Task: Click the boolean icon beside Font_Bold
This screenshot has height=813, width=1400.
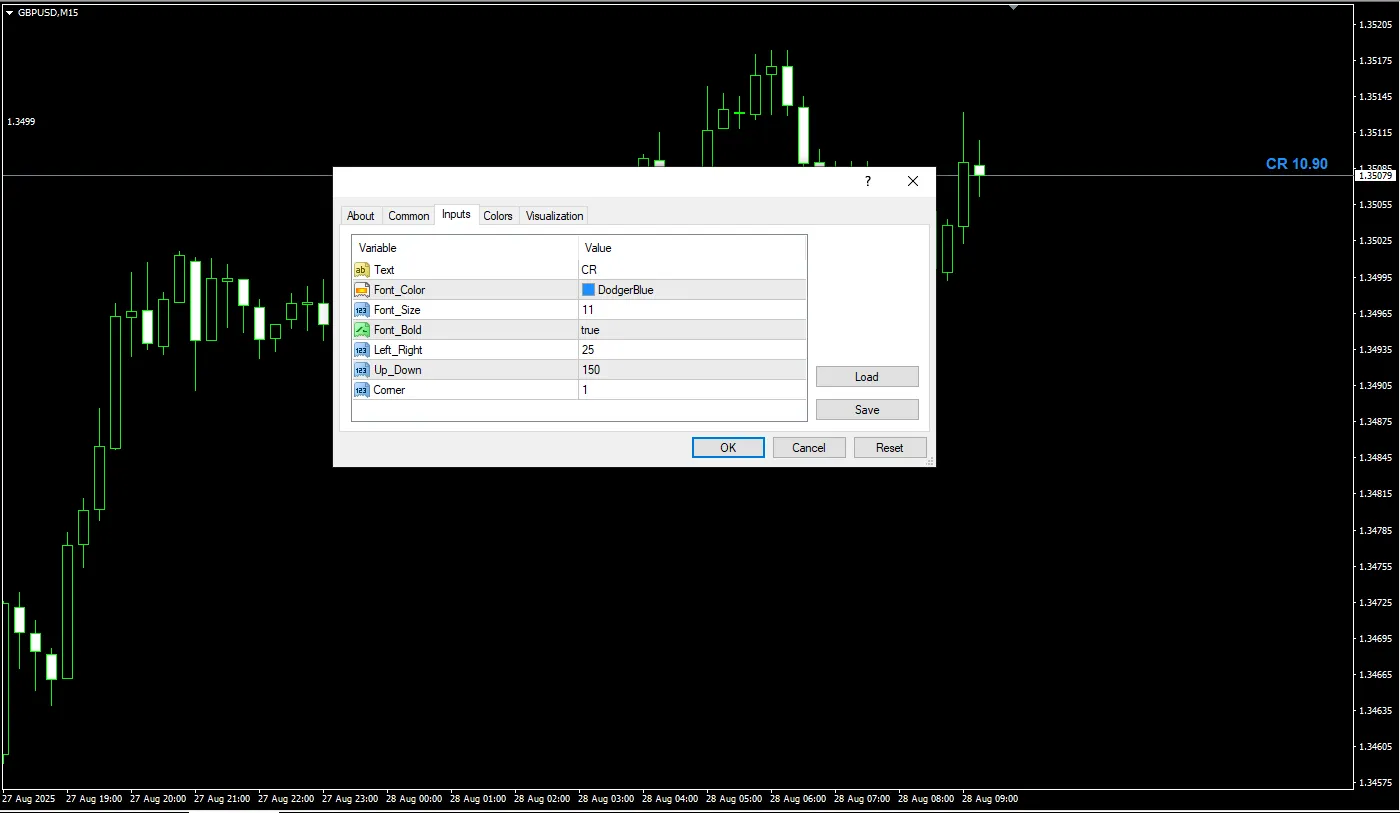Action: tap(362, 330)
